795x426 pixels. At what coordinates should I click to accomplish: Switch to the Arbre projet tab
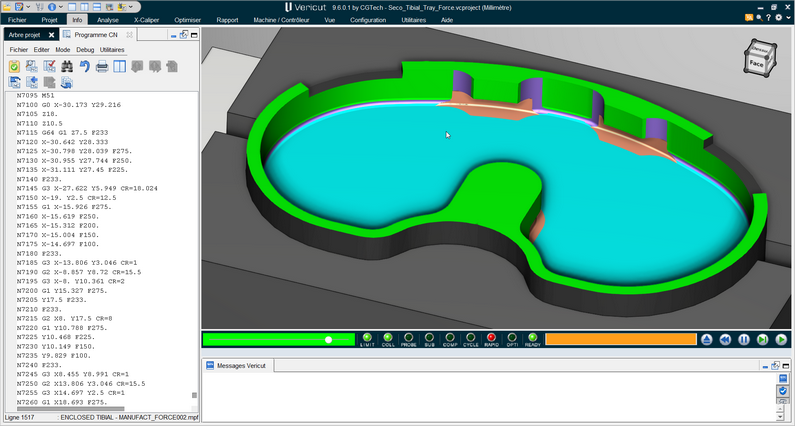pos(25,34)
